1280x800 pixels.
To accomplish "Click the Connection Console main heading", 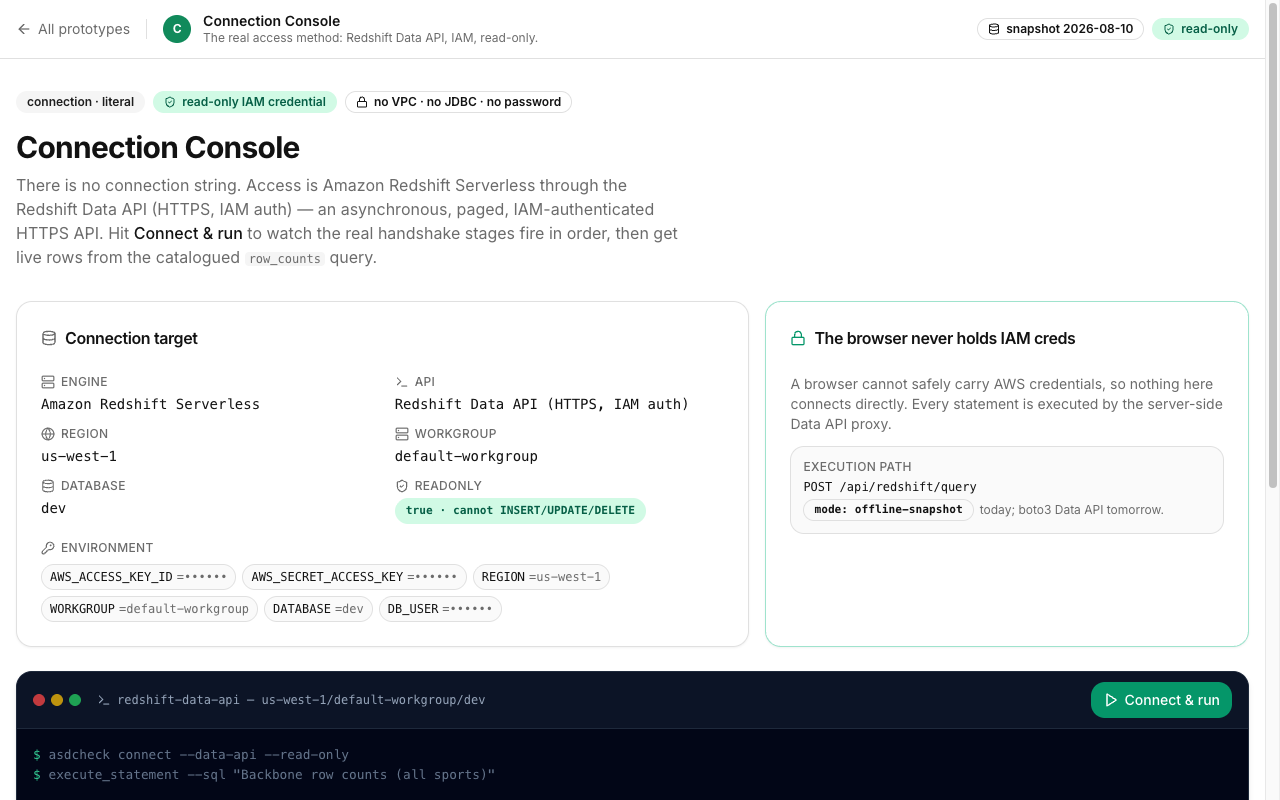I will point(158,148).
